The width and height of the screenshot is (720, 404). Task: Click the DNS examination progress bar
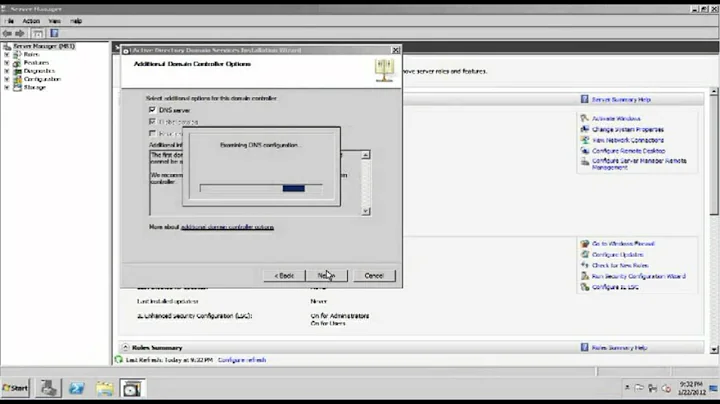pos(261,188)
